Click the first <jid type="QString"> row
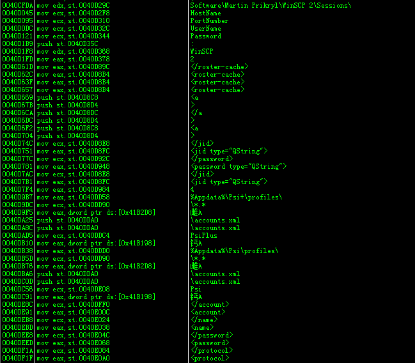 click(208, 151)
